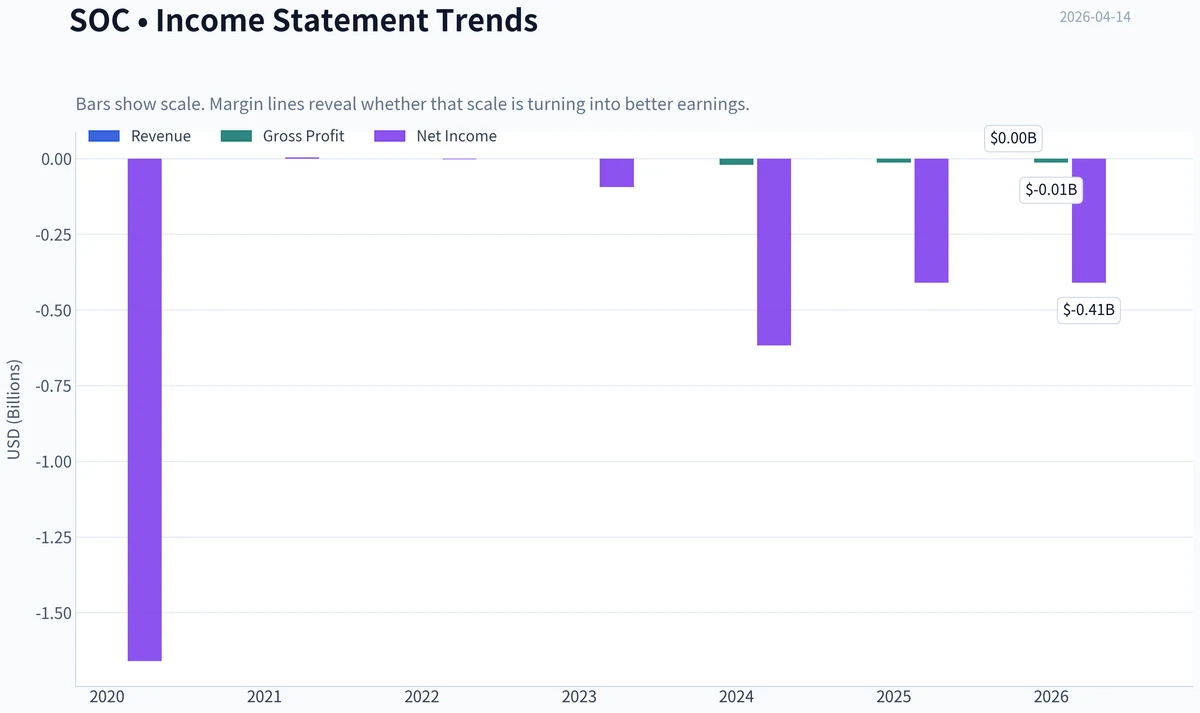Click the -1.50 y-axis tick label

click(53, 613)
